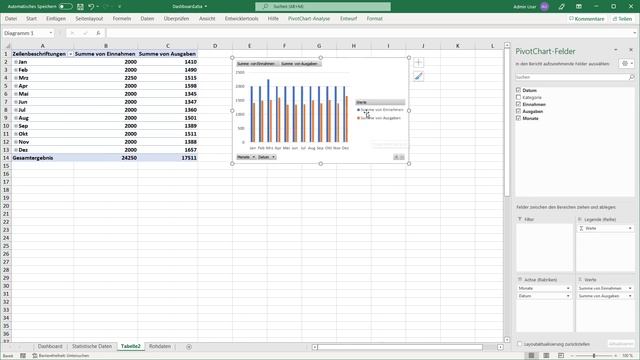Click the Suchen field in PivotChart-Felder
Viewport: 640px width, 360px height.
point(571,77)
